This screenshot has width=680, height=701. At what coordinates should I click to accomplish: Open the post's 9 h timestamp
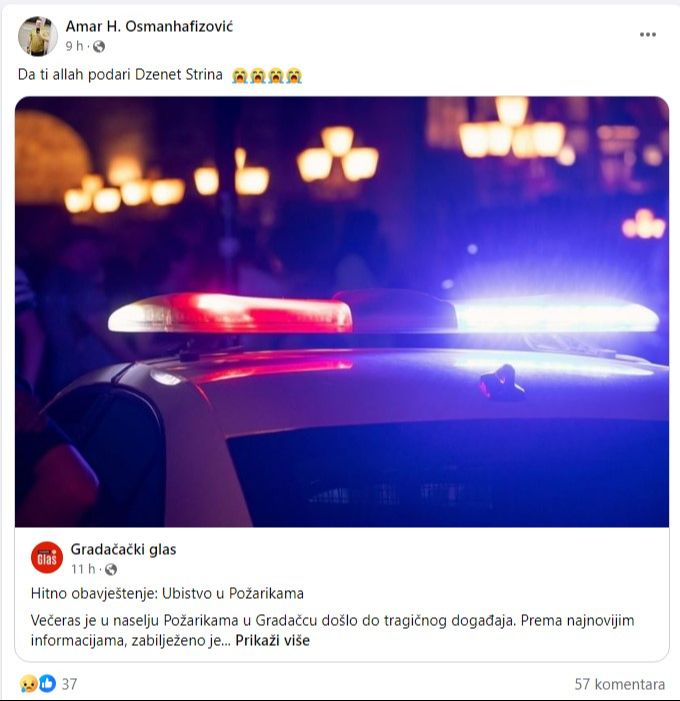(74, 46)
